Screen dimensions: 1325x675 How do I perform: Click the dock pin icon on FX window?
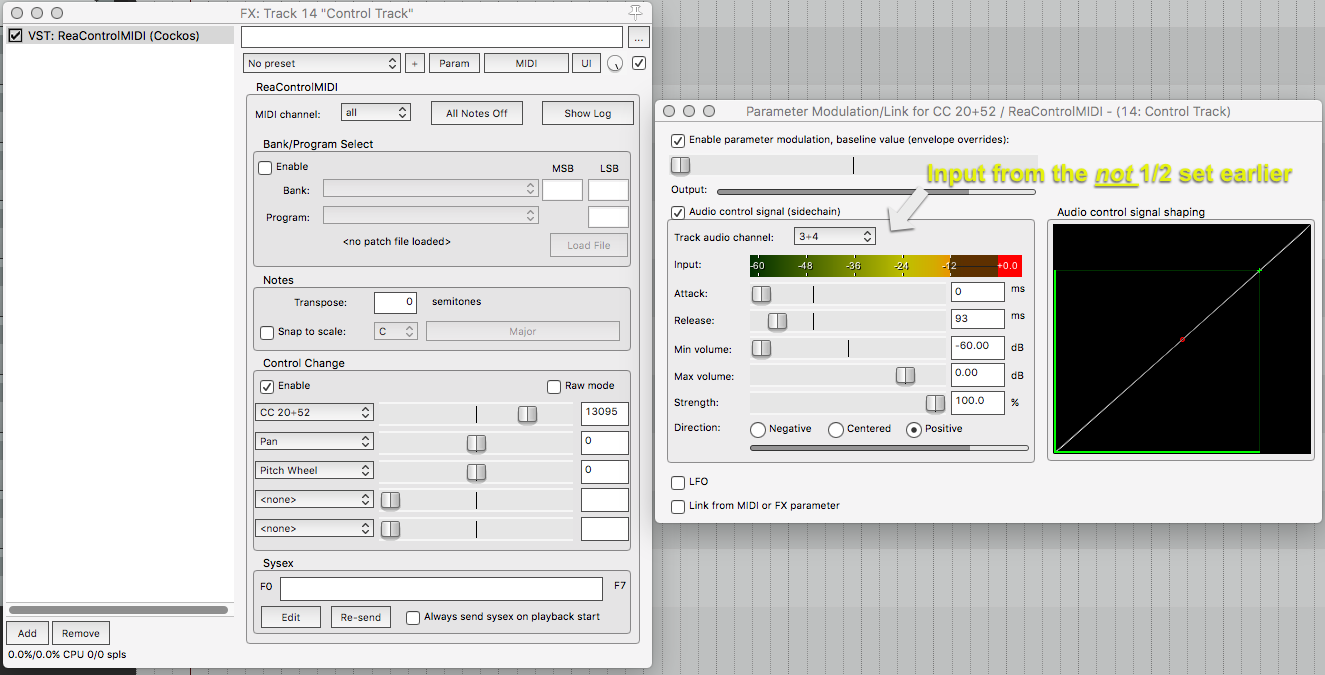634,12
